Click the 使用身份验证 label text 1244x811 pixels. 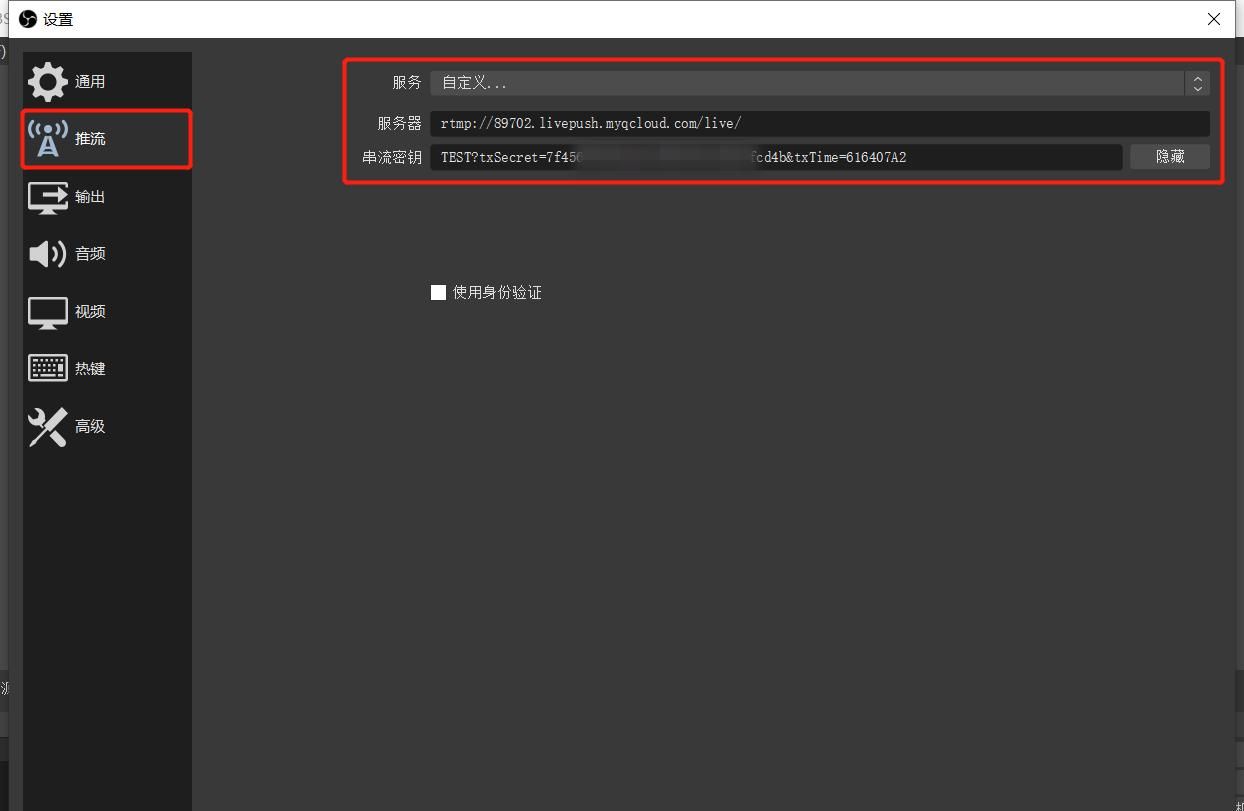click(497, 292)
